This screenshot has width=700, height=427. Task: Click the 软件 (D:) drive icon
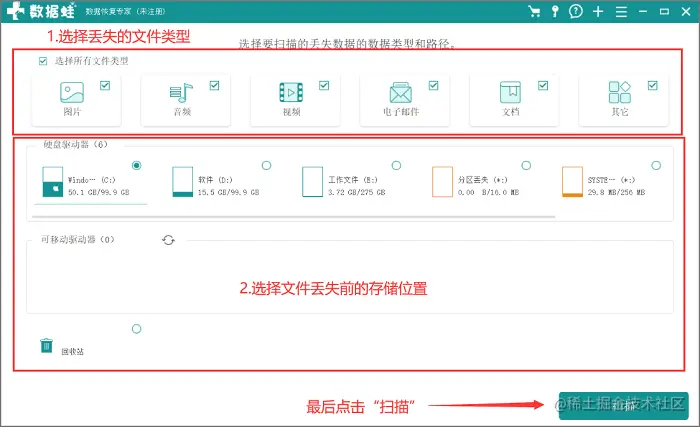[183, 182]
